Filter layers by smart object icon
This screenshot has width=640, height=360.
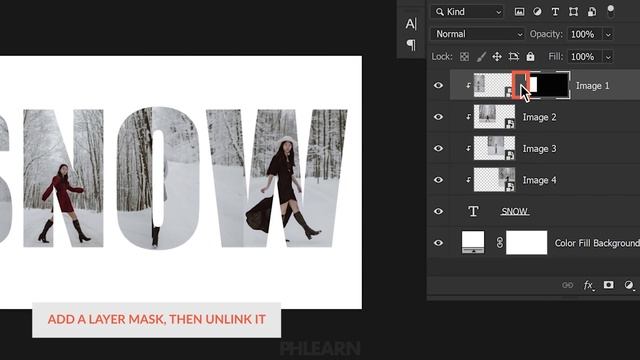click(592, 12)
